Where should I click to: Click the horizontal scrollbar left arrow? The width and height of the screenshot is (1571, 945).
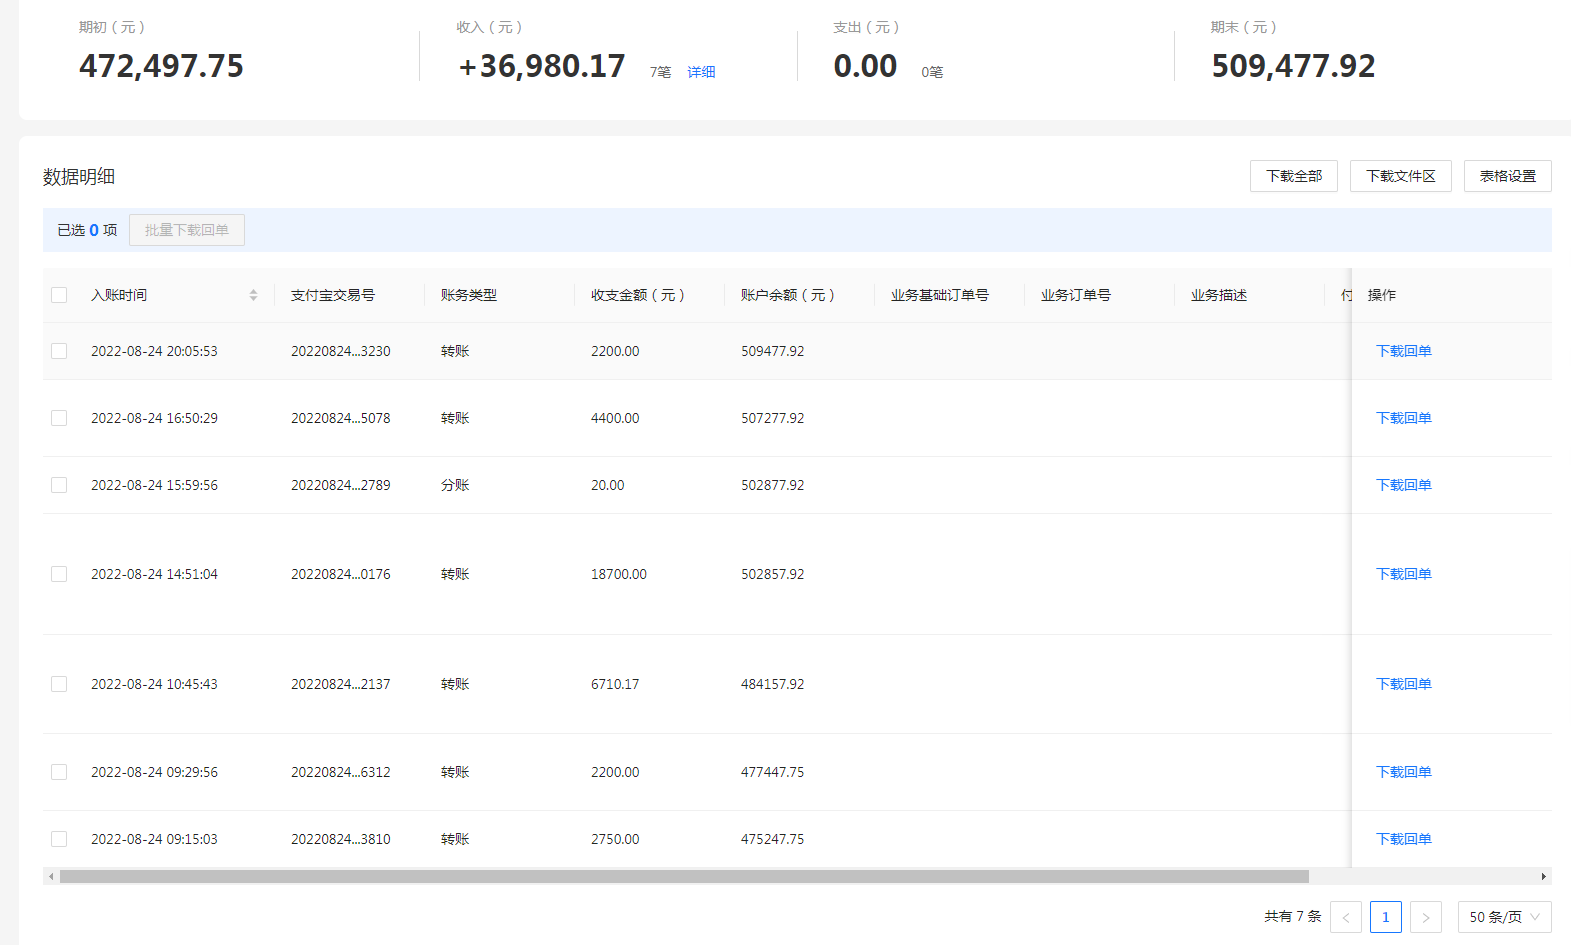pos(51,877)
